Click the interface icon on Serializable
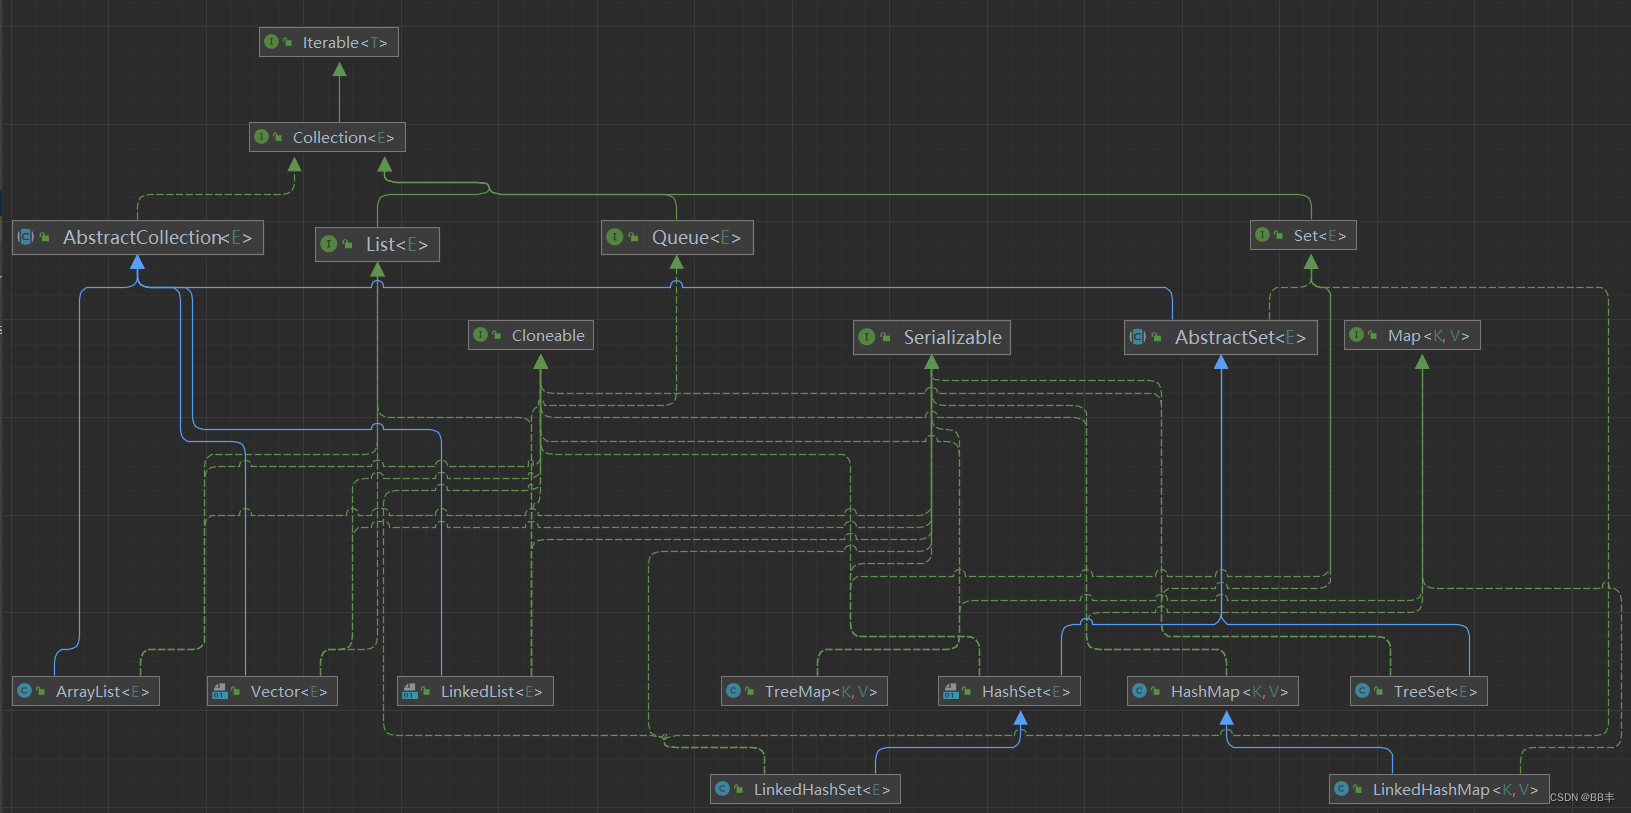The width and height of the screenshot is (1631, 813). (x=867, y=337)
